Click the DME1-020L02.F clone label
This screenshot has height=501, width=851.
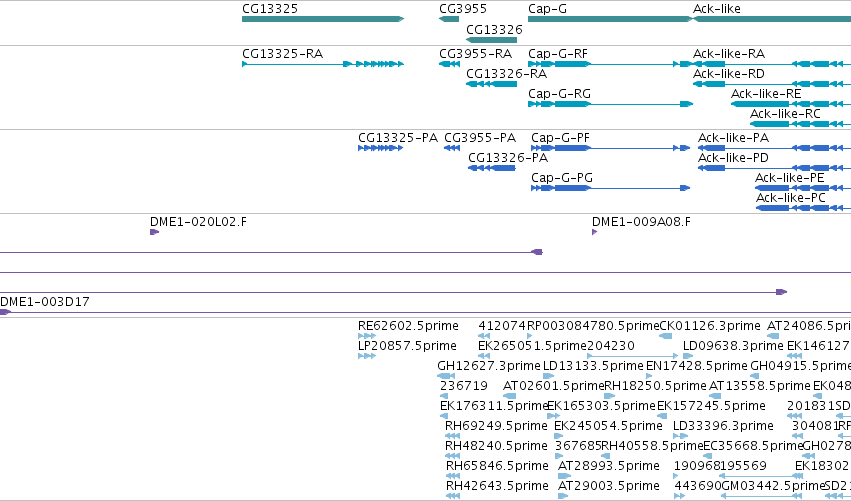(198, 222)
